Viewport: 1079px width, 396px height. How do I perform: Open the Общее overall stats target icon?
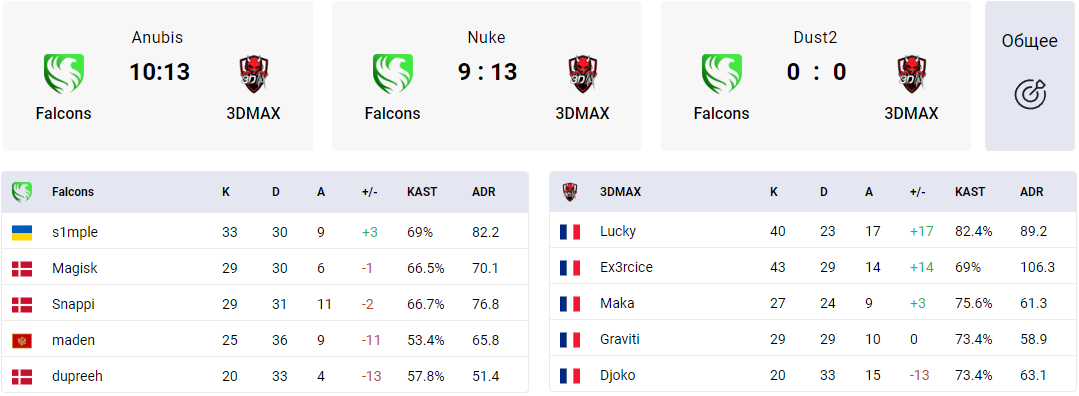(1029, 94)
